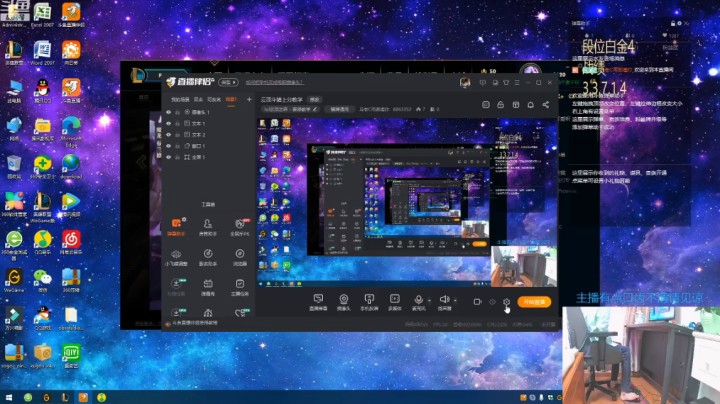The image size is (720, 404).
Task: Click the user avatar in companion title bar
Action: tap(465, 83)
